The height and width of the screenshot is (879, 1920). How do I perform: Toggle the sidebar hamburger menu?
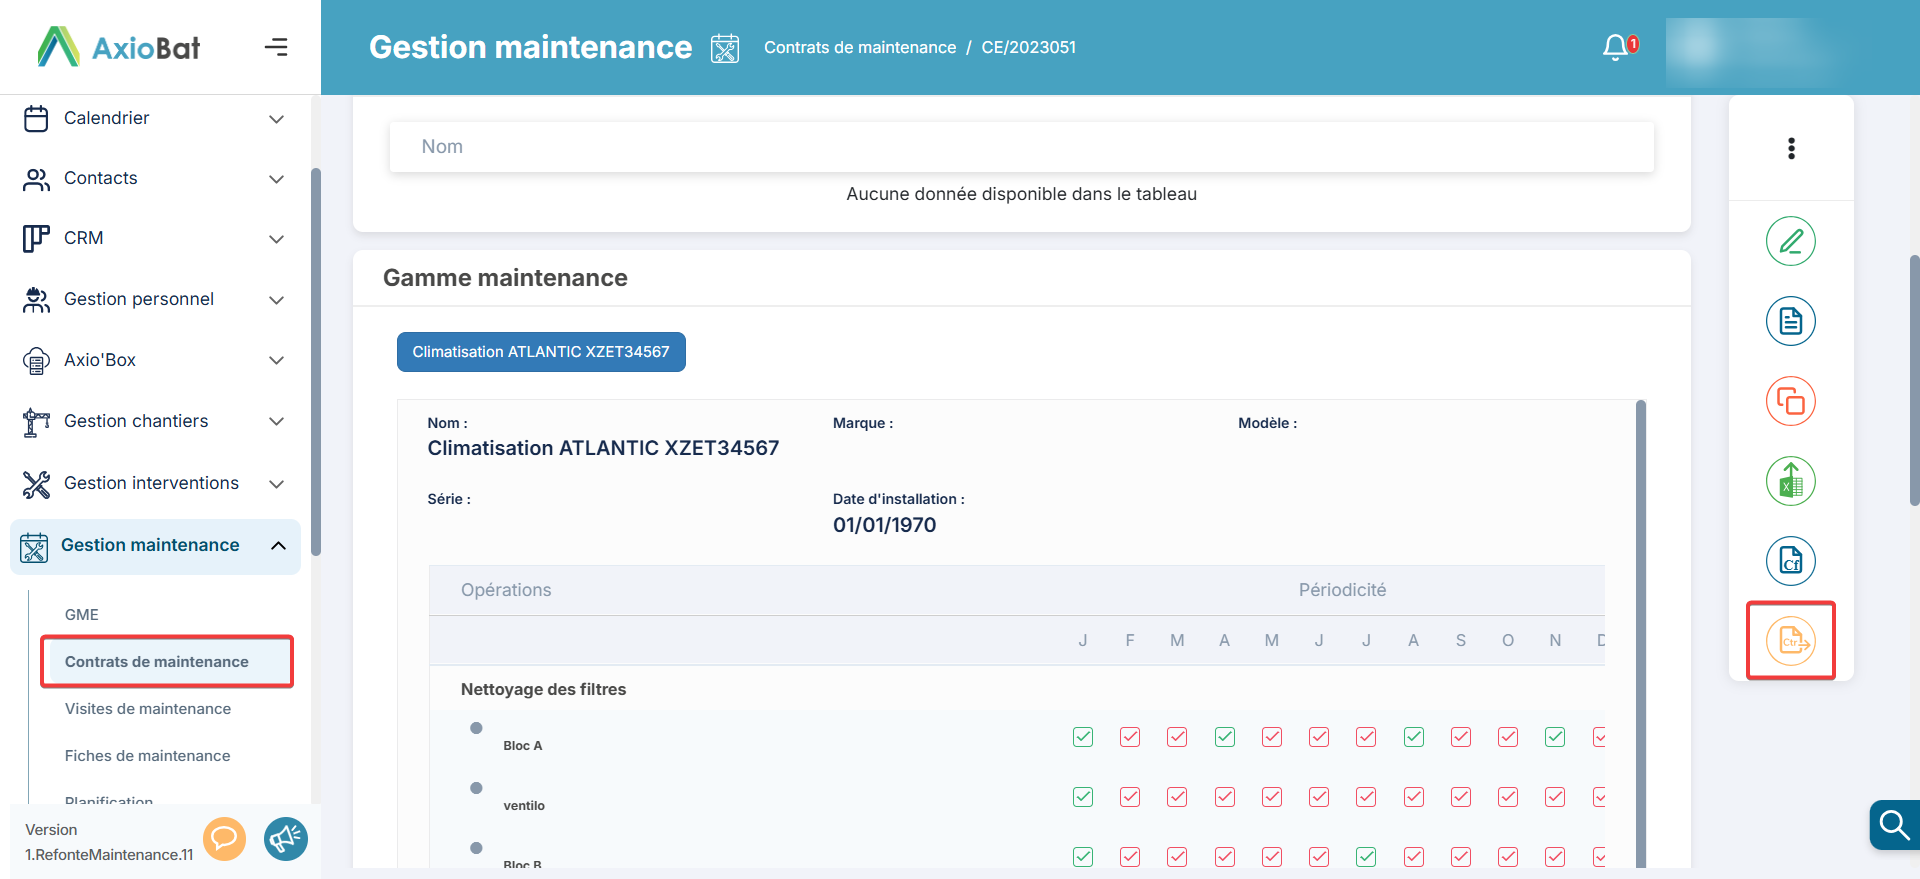(x=276, y=47)
